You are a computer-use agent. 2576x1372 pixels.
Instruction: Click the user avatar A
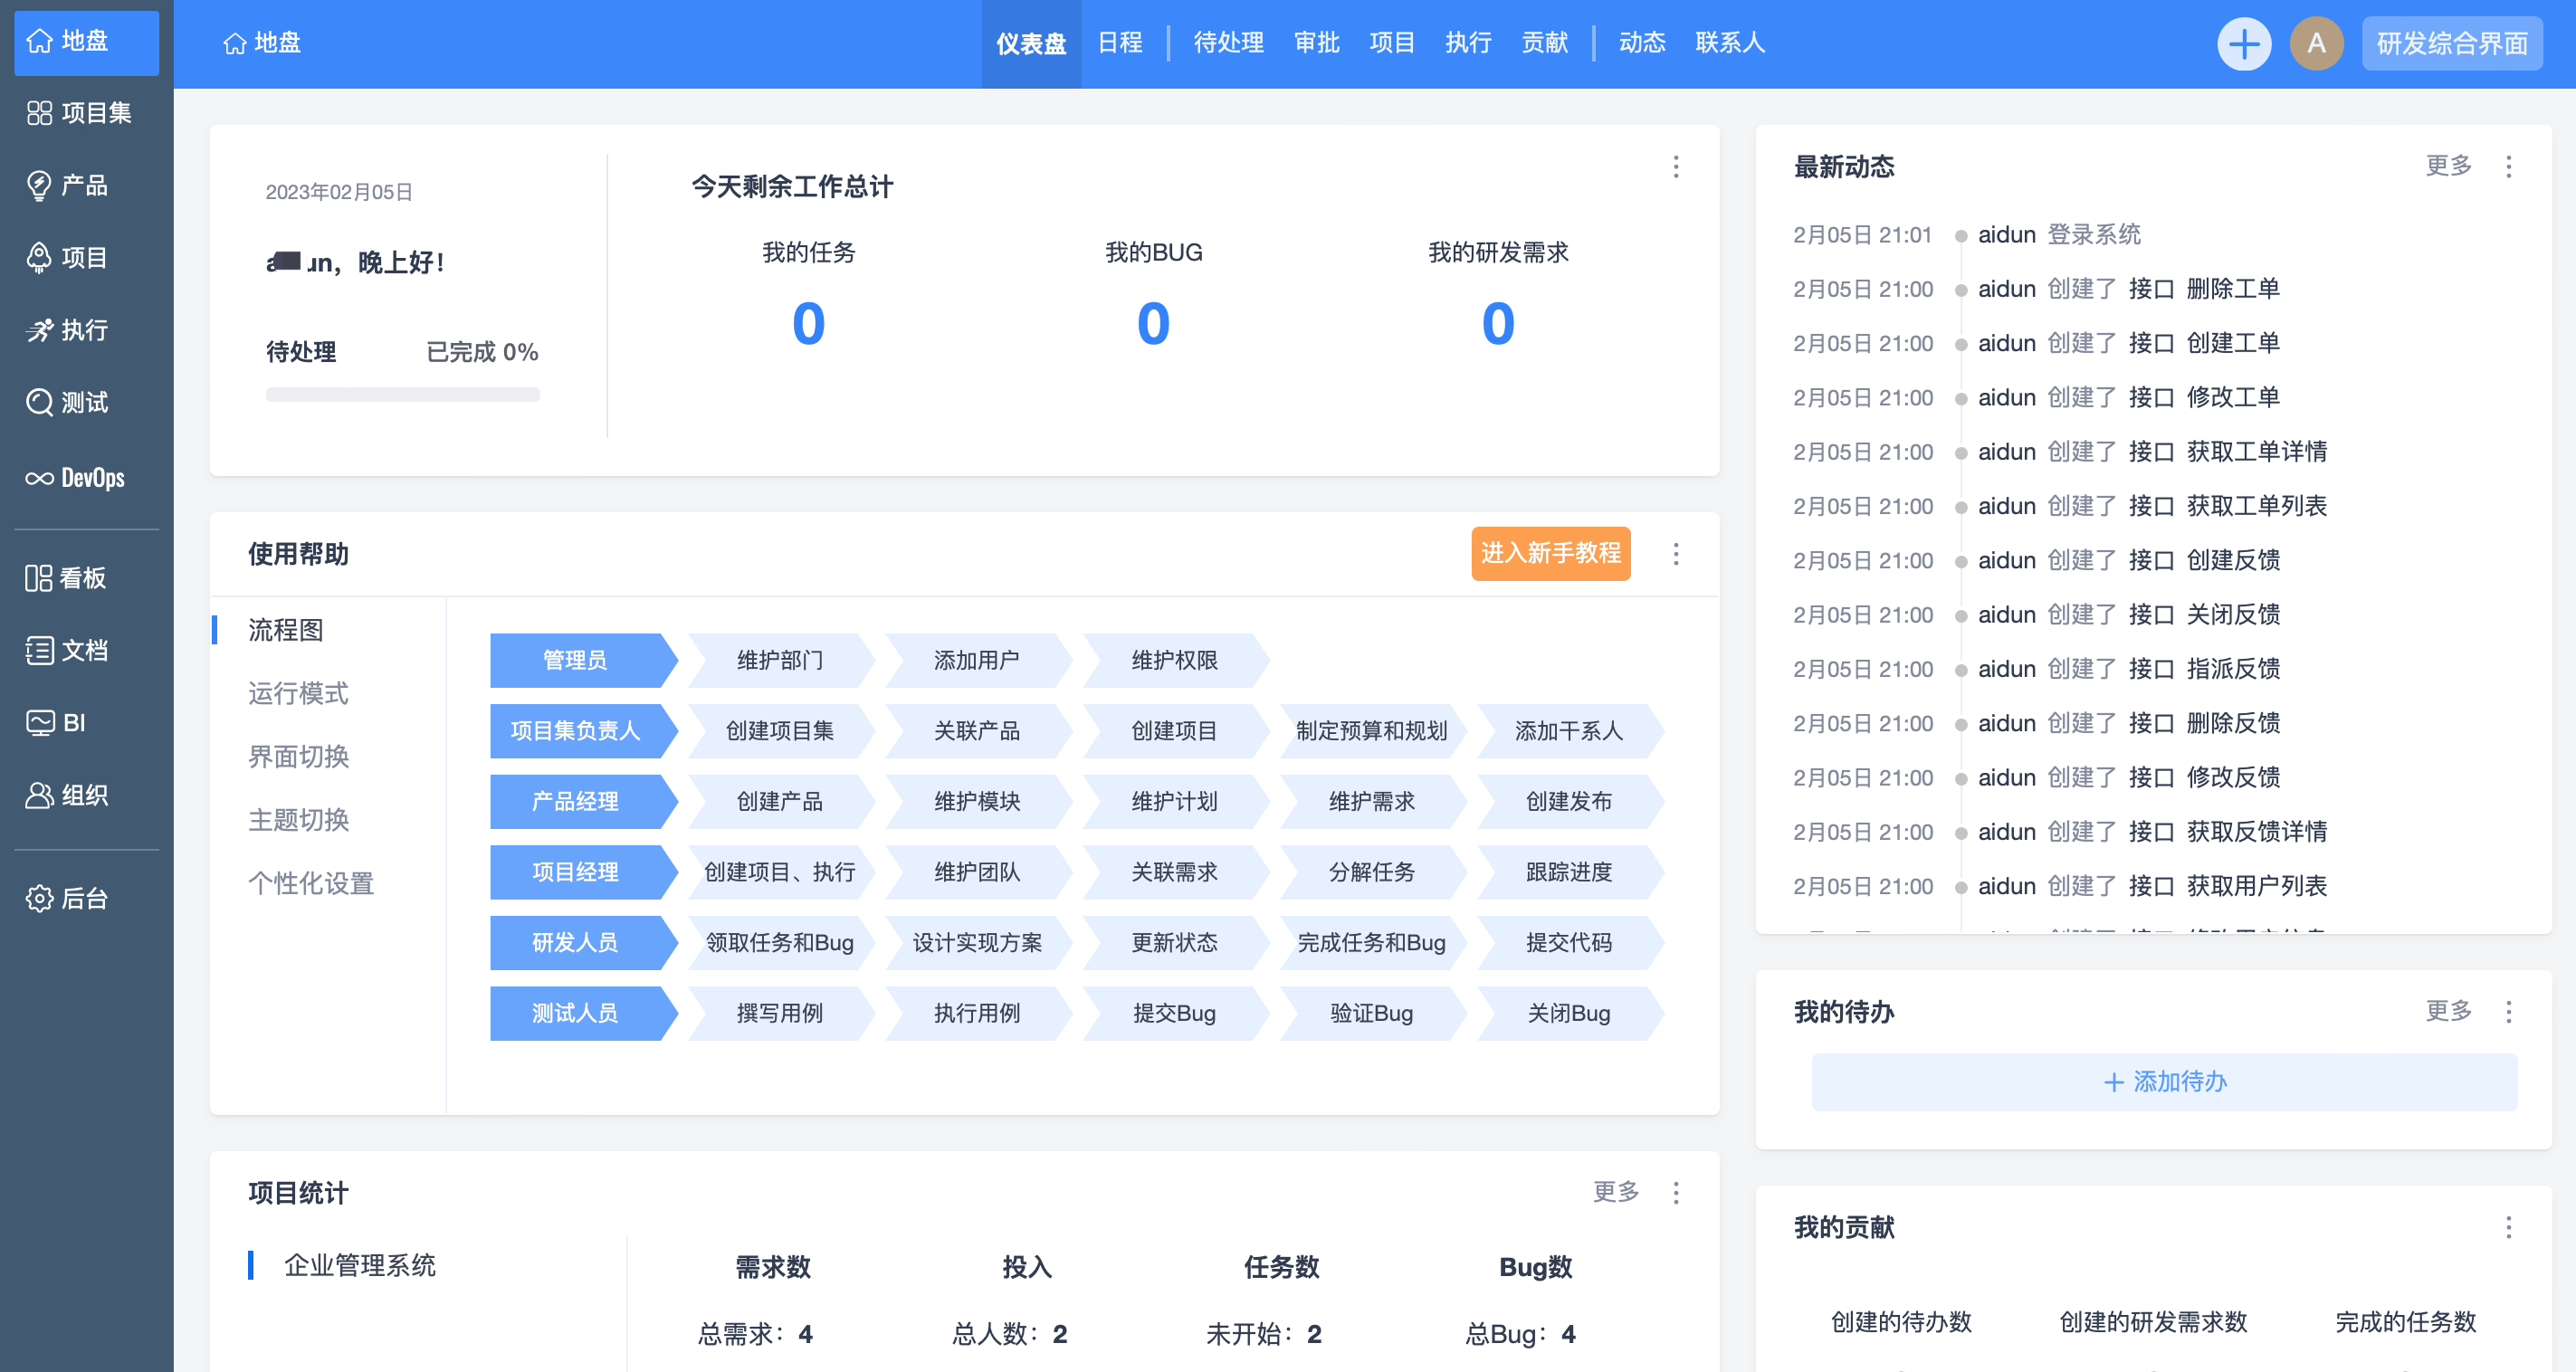(2315, 44)
